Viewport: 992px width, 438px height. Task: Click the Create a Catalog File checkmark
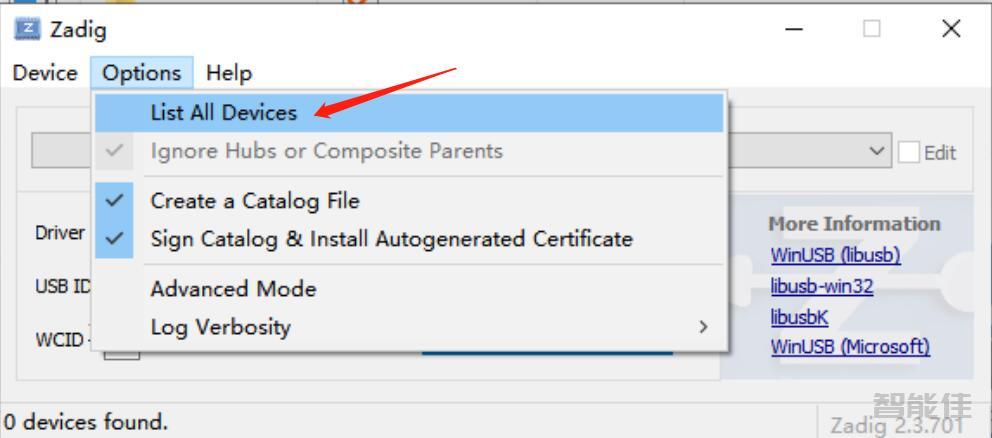116,200
